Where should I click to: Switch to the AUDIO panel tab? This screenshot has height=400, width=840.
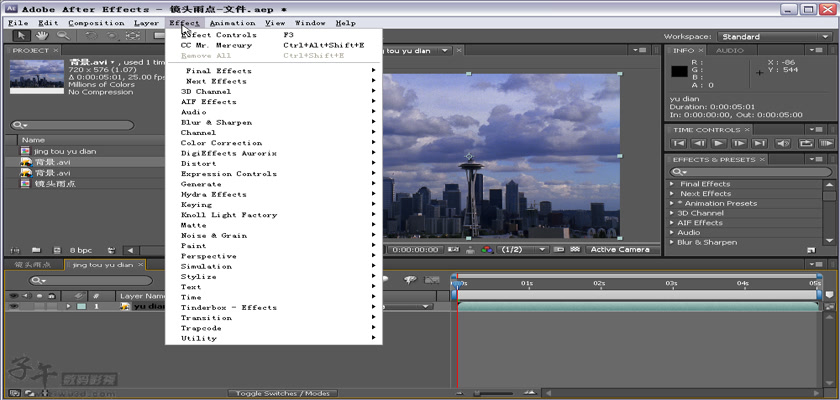[730, 50]
